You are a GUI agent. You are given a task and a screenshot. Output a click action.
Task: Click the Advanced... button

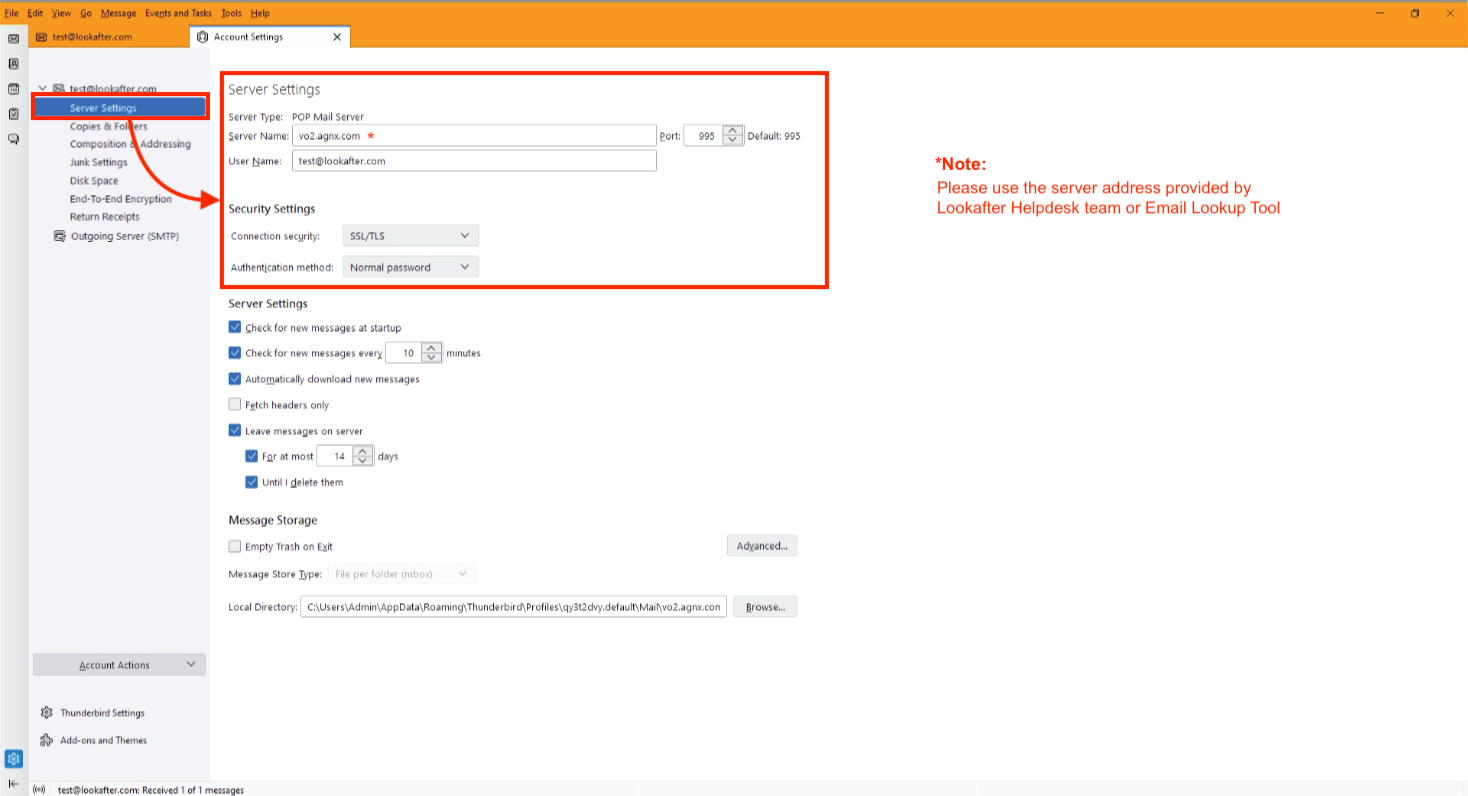pyautogui.click(x=761, y=546)
